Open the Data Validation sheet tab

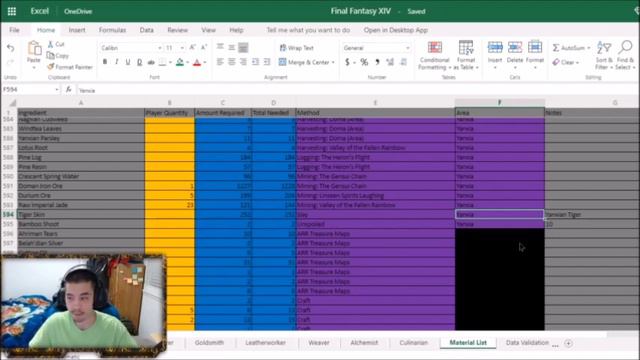click(x=527, y=342)
